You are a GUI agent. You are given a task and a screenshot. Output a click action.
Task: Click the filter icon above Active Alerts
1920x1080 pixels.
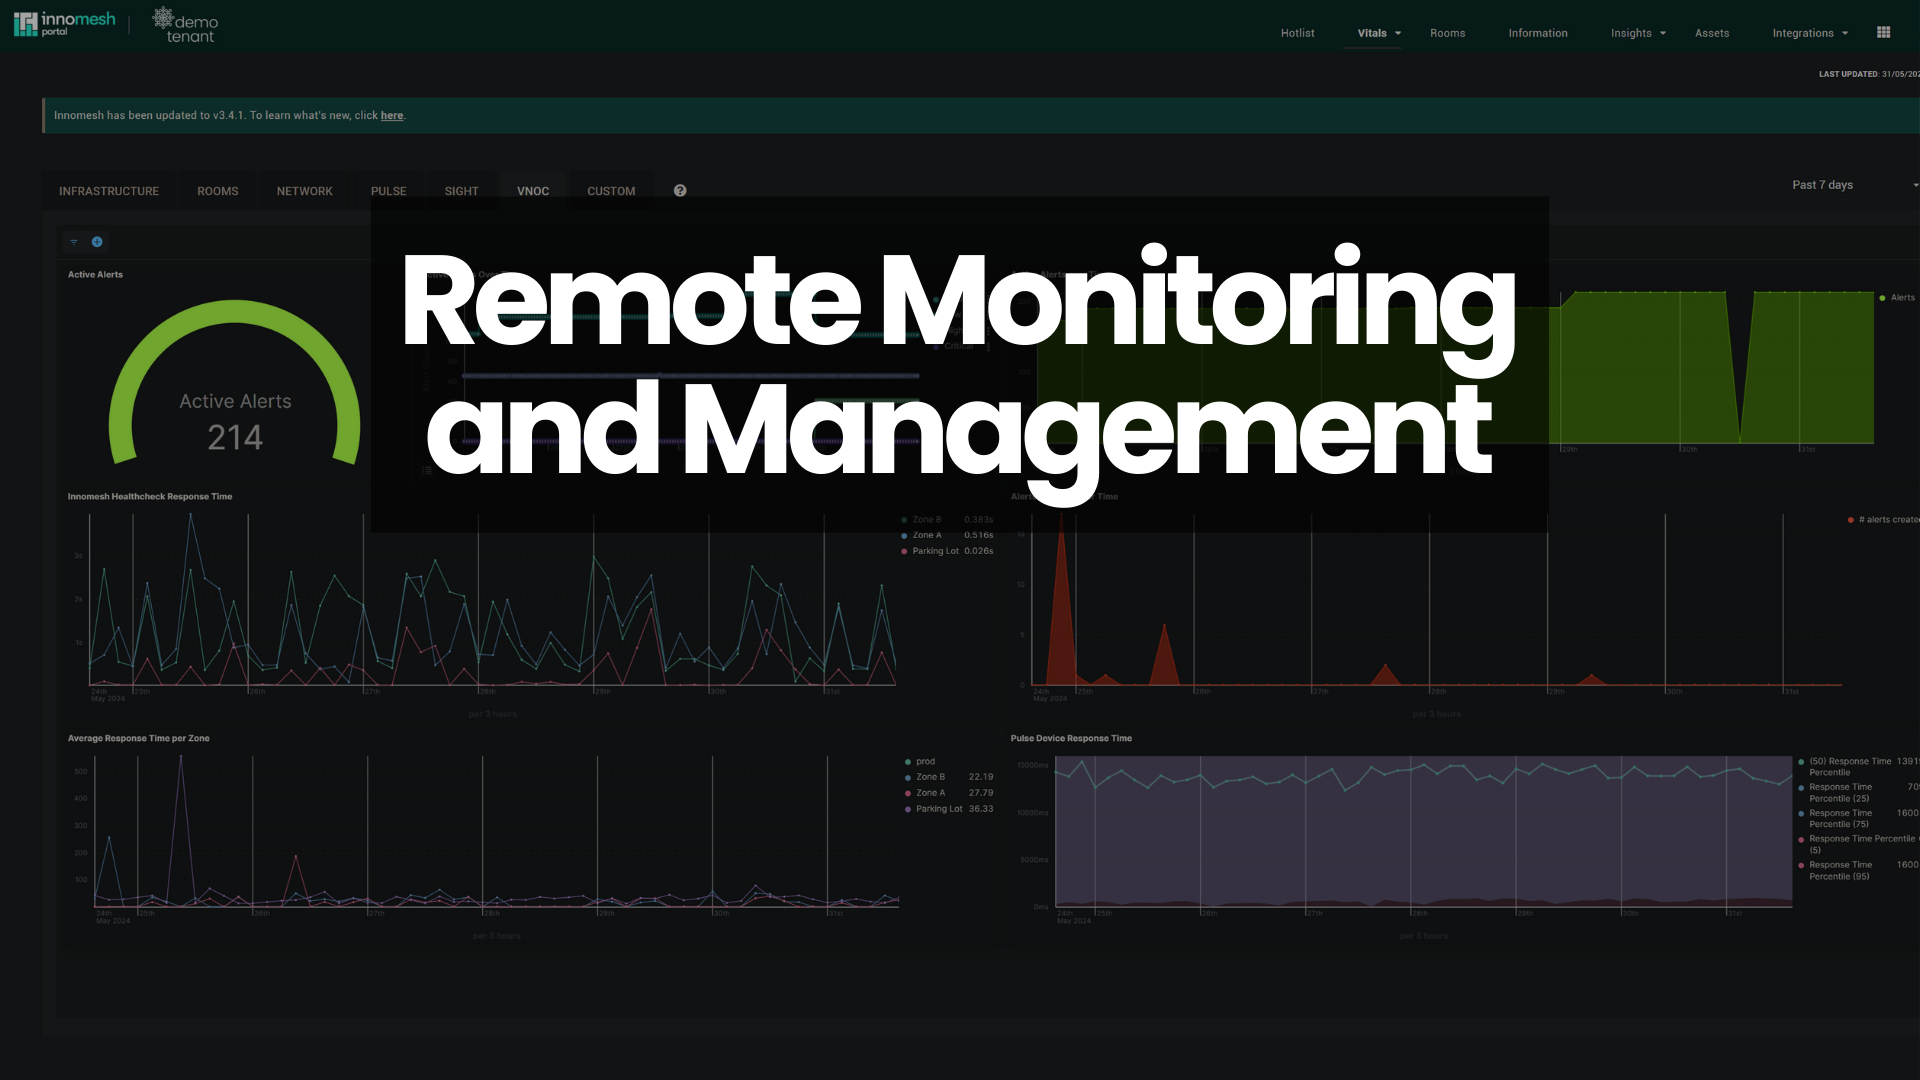[x=74, y=242]
